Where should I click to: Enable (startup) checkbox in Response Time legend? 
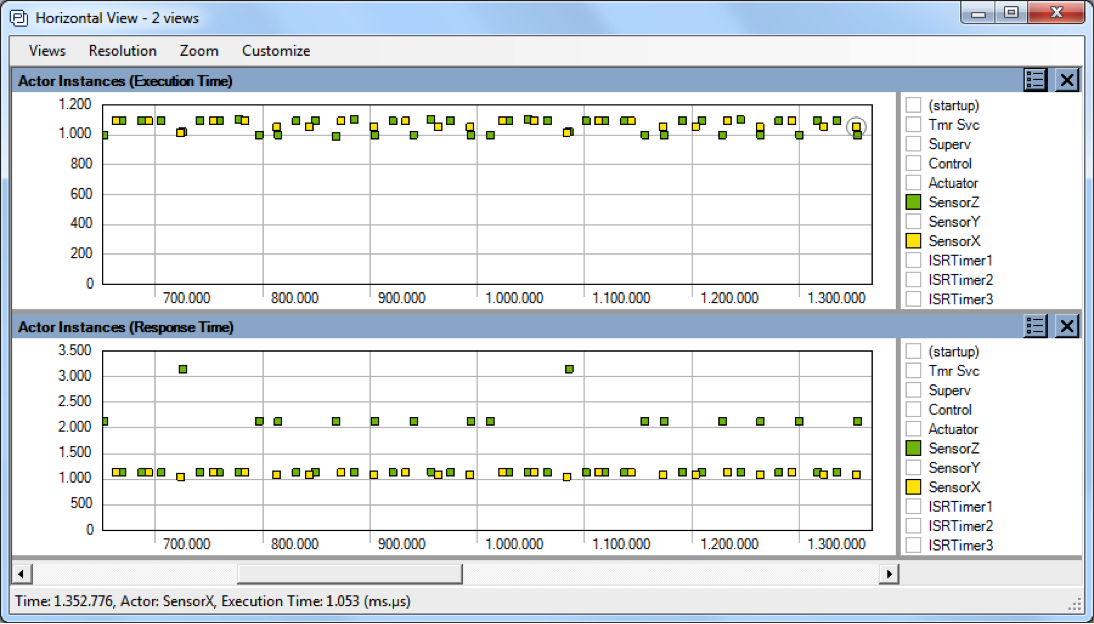click(913, 351)
